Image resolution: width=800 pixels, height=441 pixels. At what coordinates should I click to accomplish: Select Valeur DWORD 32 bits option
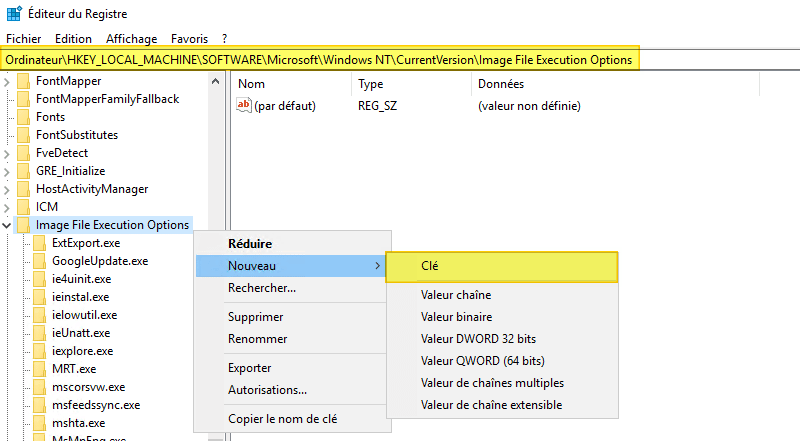coord(478,339)
